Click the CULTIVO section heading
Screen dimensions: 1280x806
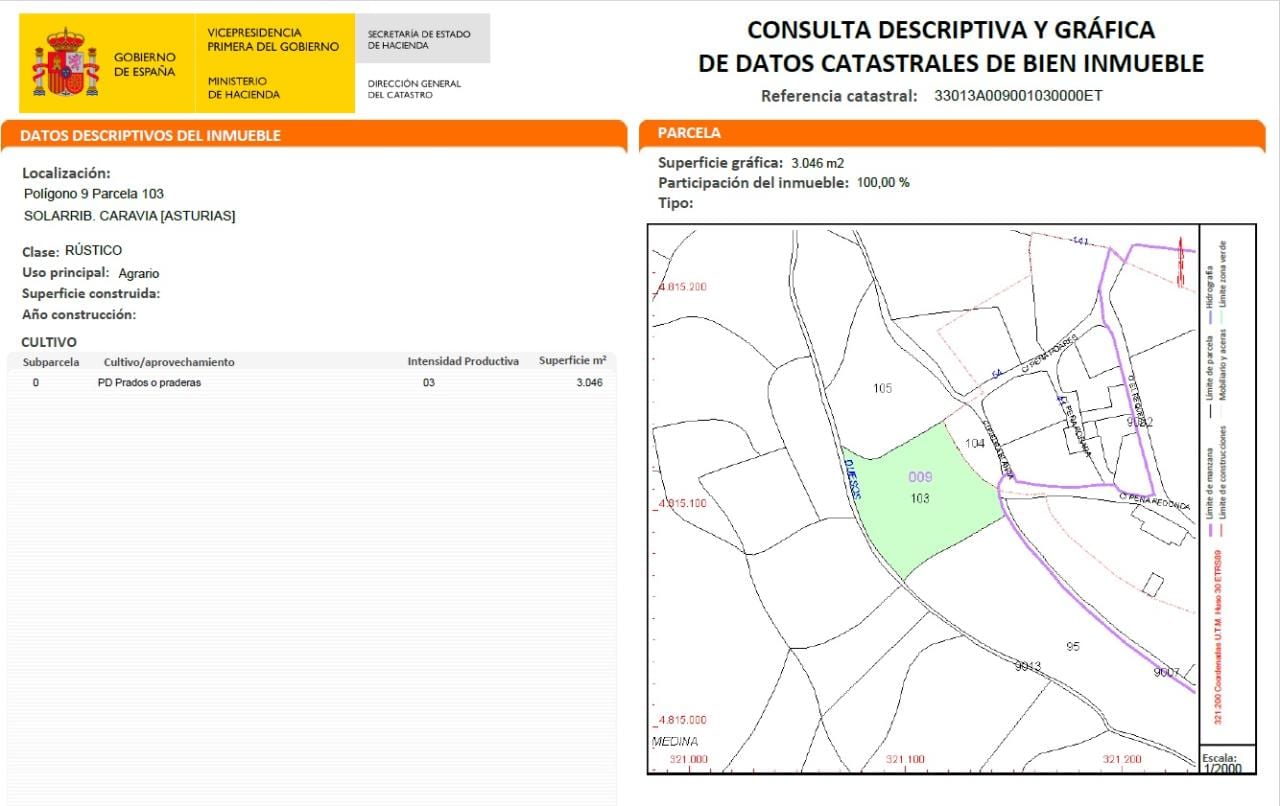coord(49,342)
